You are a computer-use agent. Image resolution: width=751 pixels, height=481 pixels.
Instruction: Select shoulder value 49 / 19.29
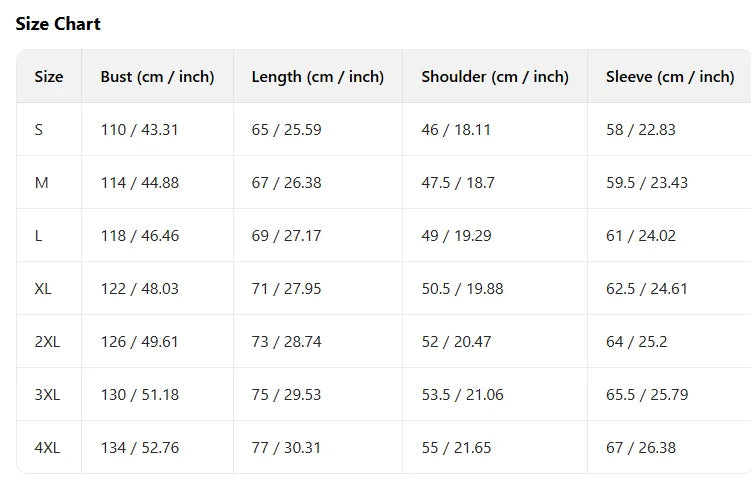pos(456,236)
